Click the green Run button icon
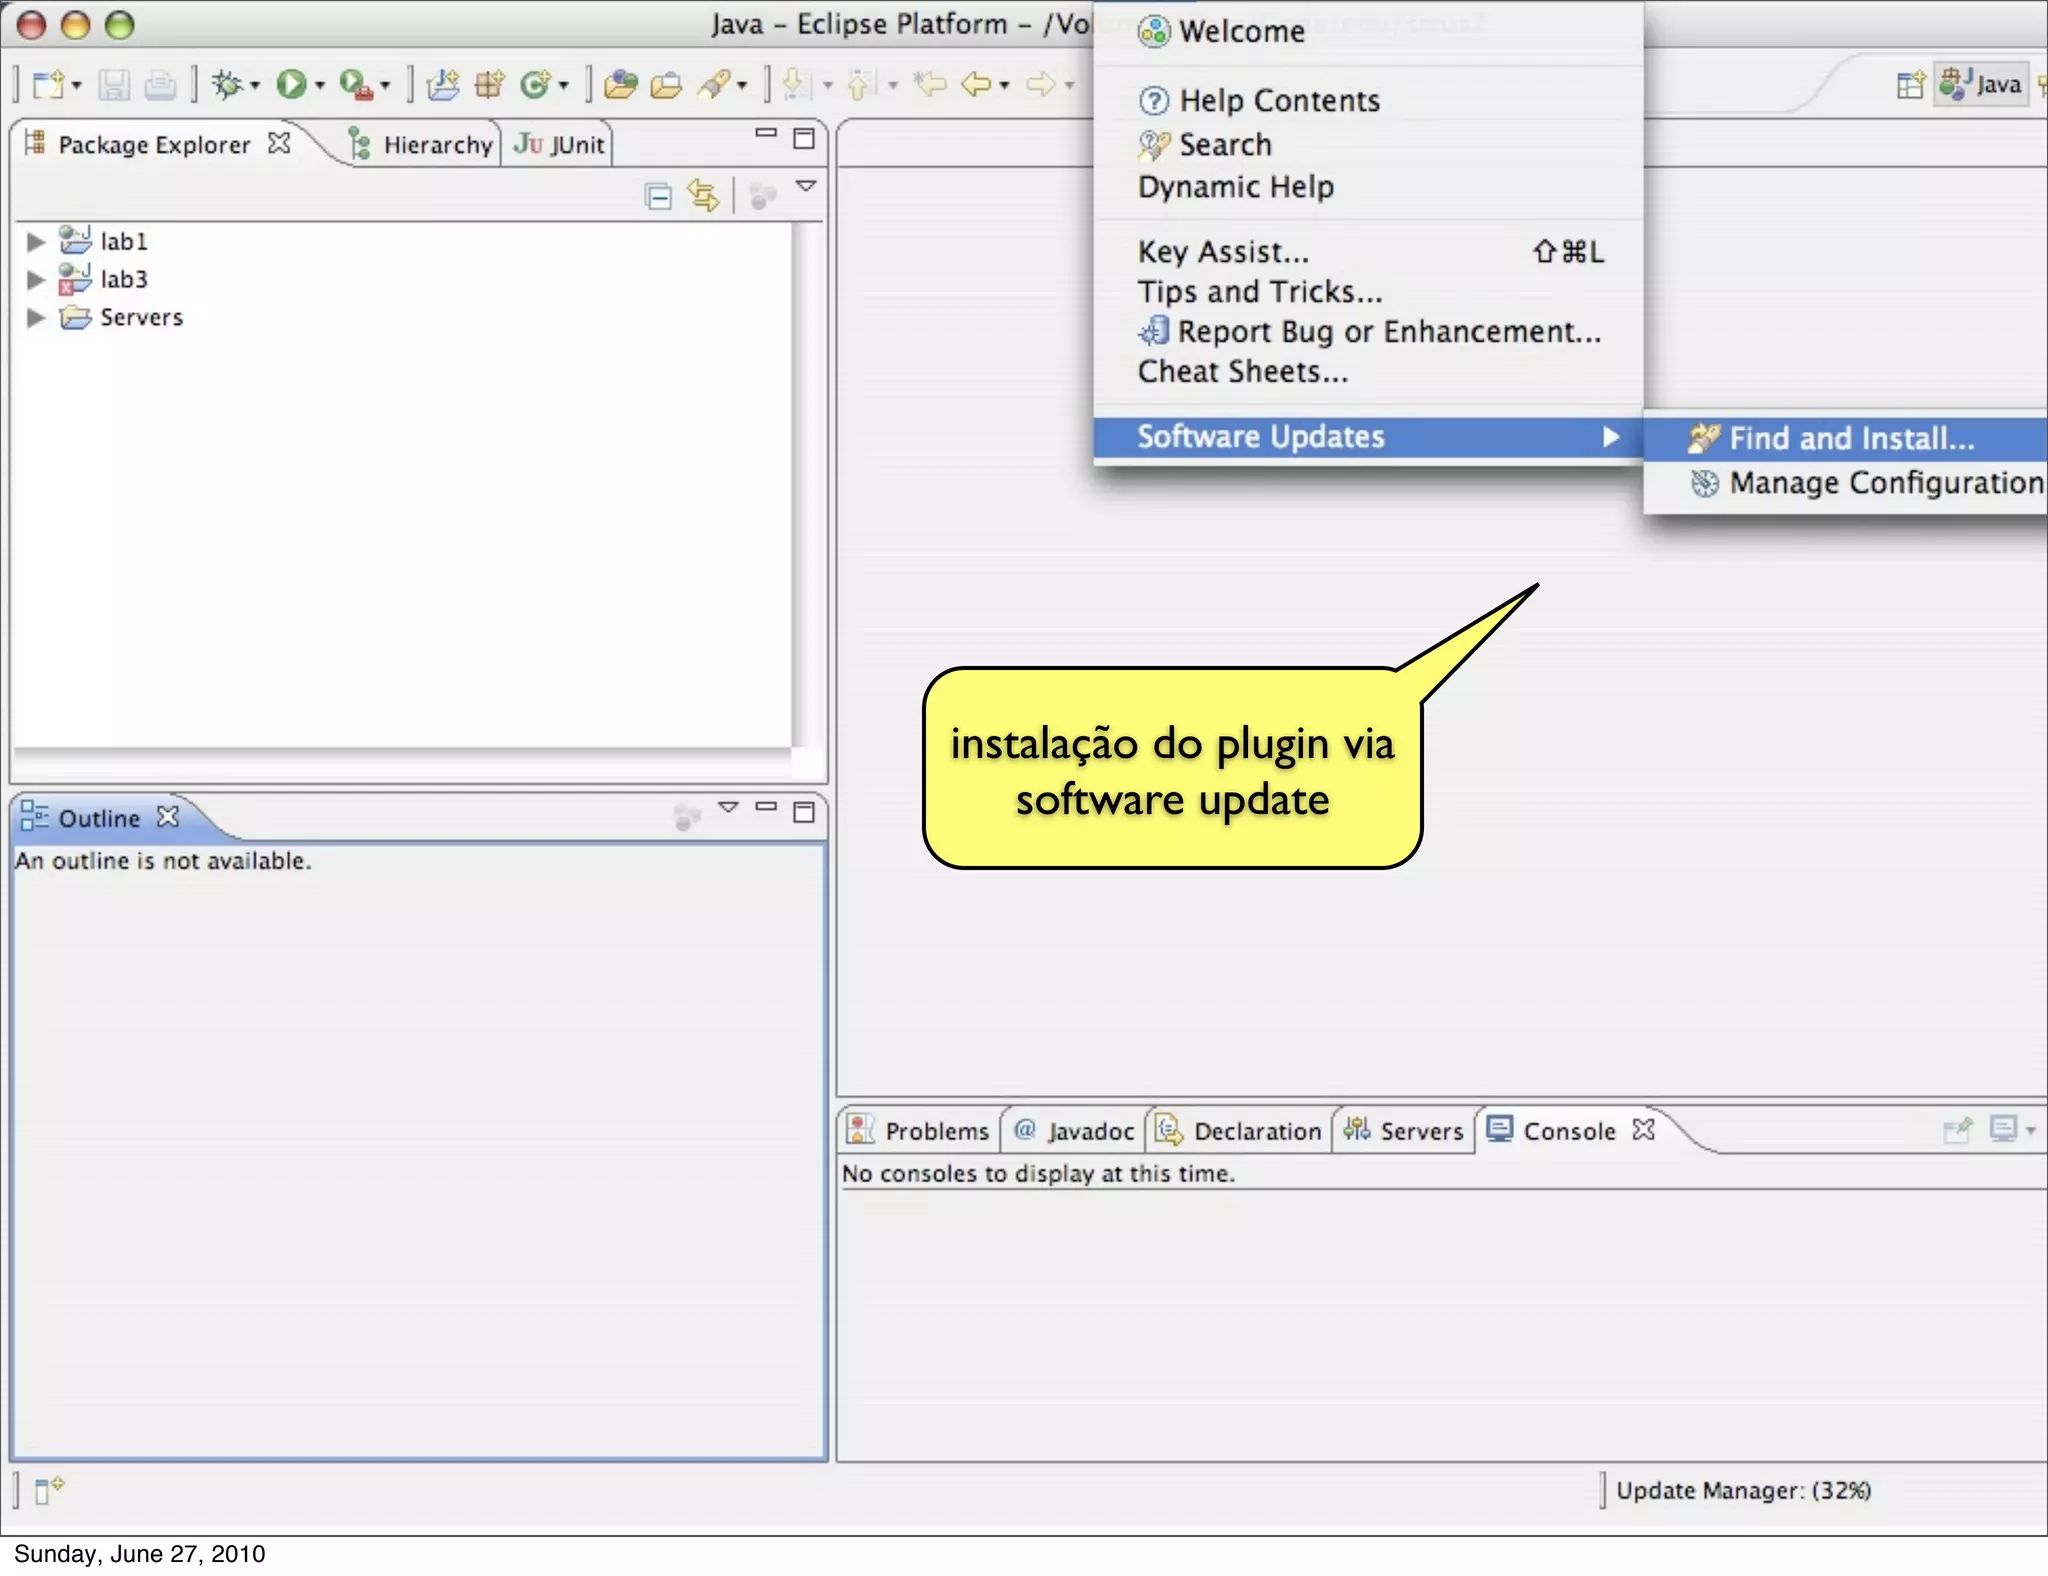 coord(291,85)
